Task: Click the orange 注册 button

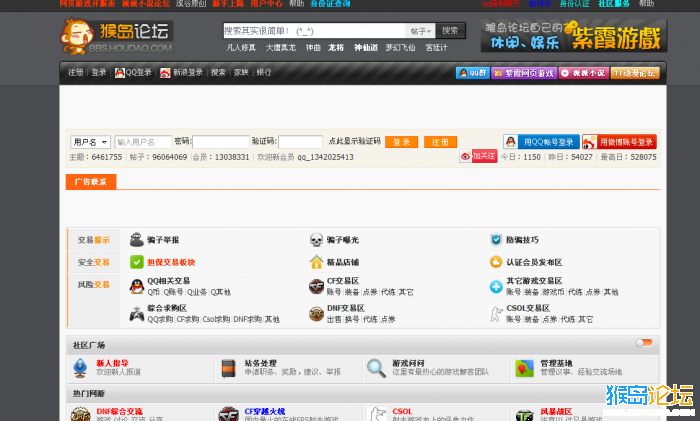Action: 440,142
